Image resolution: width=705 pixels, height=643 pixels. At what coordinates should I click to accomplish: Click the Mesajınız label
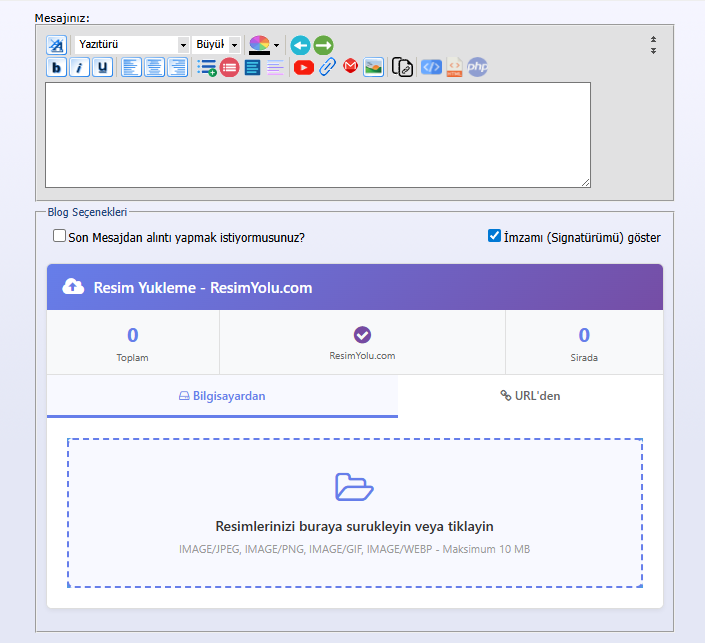point(62,18)
